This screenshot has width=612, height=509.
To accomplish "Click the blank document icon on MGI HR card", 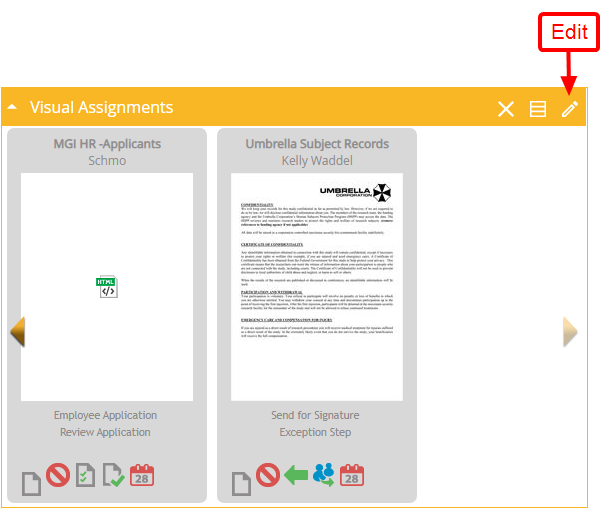I will click(31, 484).
